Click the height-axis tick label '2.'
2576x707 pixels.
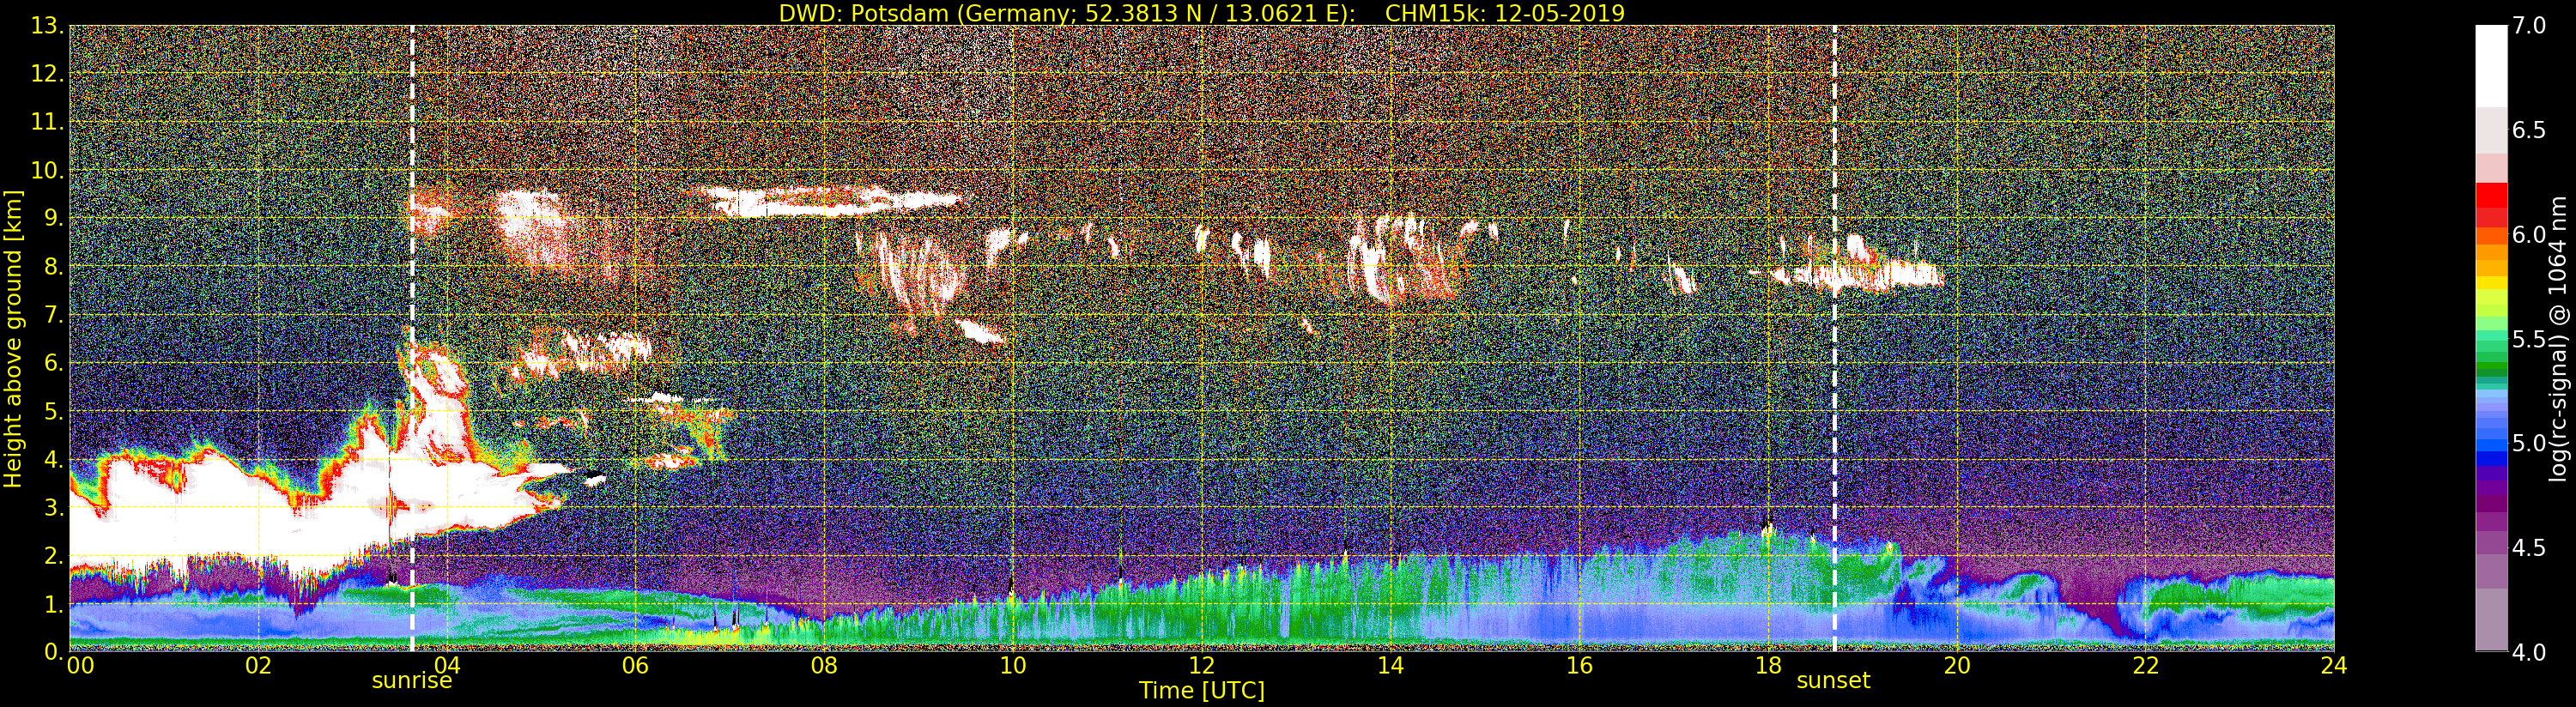53,556
